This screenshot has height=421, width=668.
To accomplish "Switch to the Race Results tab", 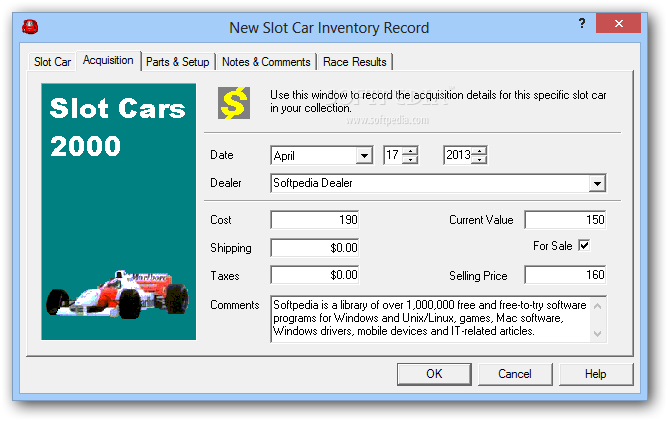I will [354, 62].
